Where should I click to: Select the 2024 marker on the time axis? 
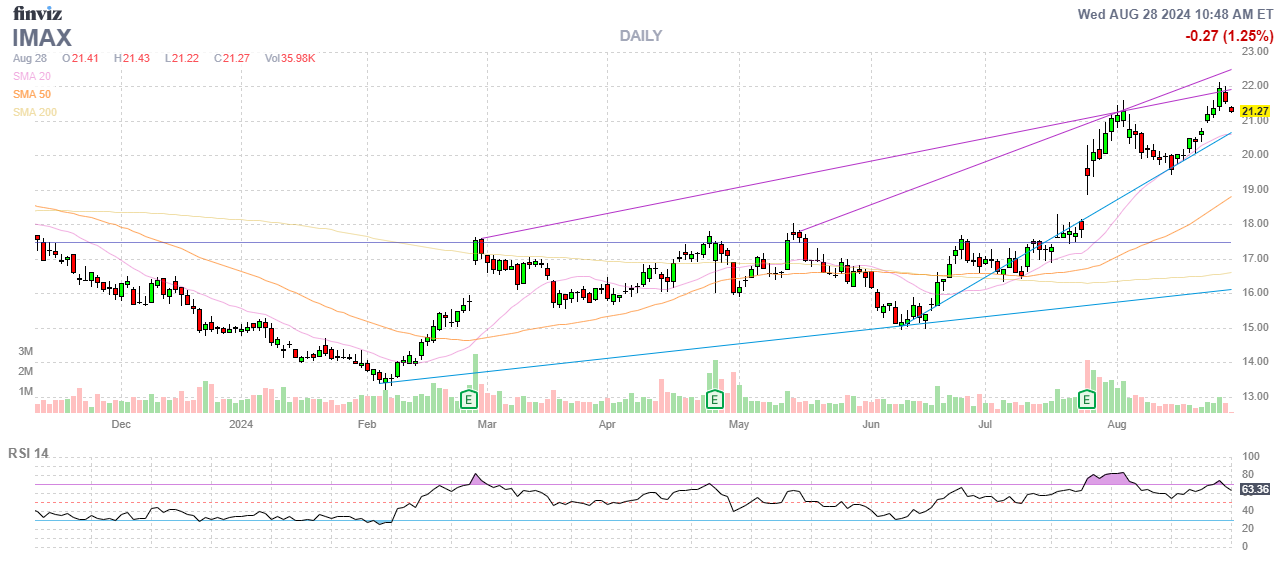pyautogui.click(x=241, y=424)
